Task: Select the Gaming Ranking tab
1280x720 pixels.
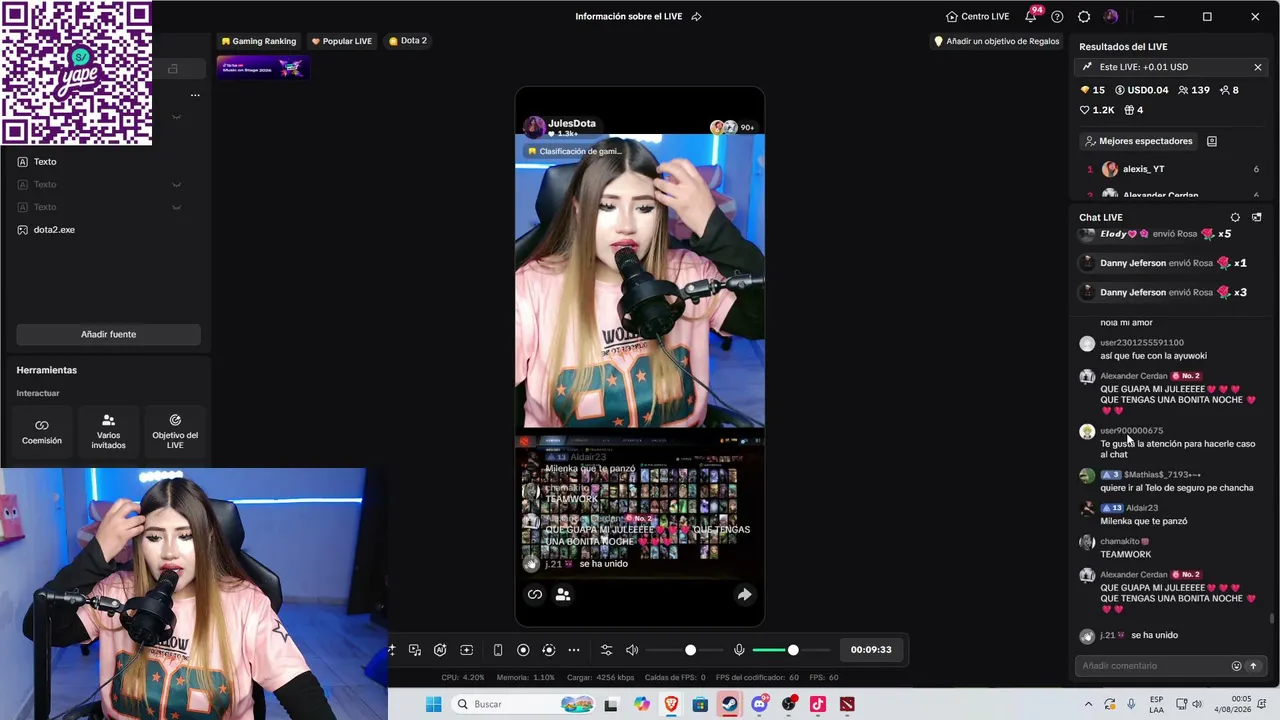Action: pyautogui.click(x=258, y=41)
